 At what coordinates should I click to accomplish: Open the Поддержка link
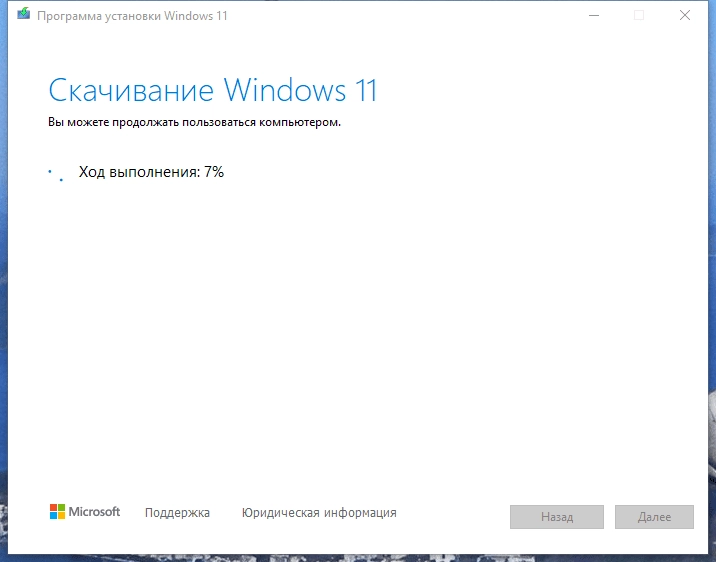(177, 513)
